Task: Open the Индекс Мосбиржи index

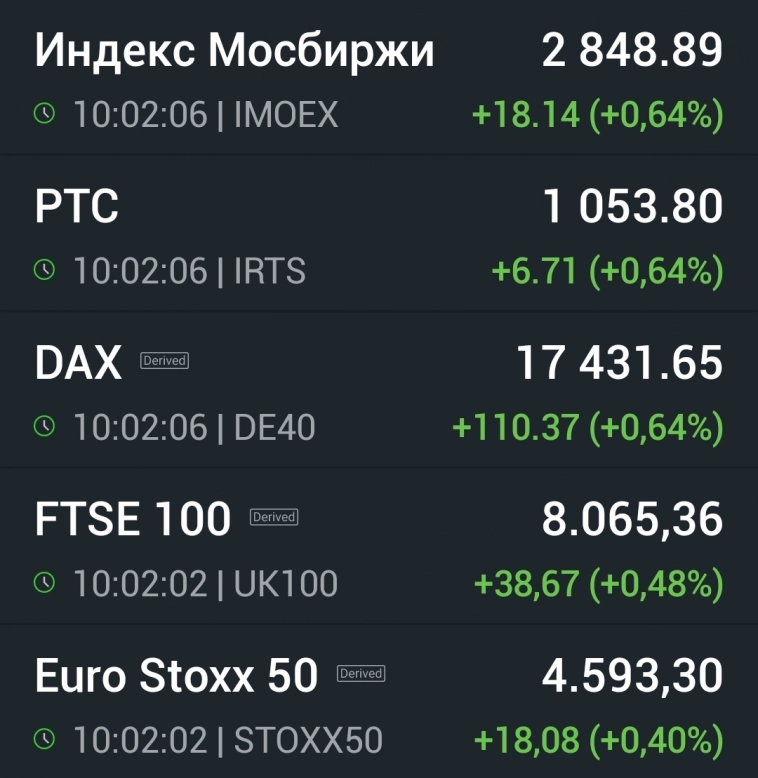Action: coord(234,50)
